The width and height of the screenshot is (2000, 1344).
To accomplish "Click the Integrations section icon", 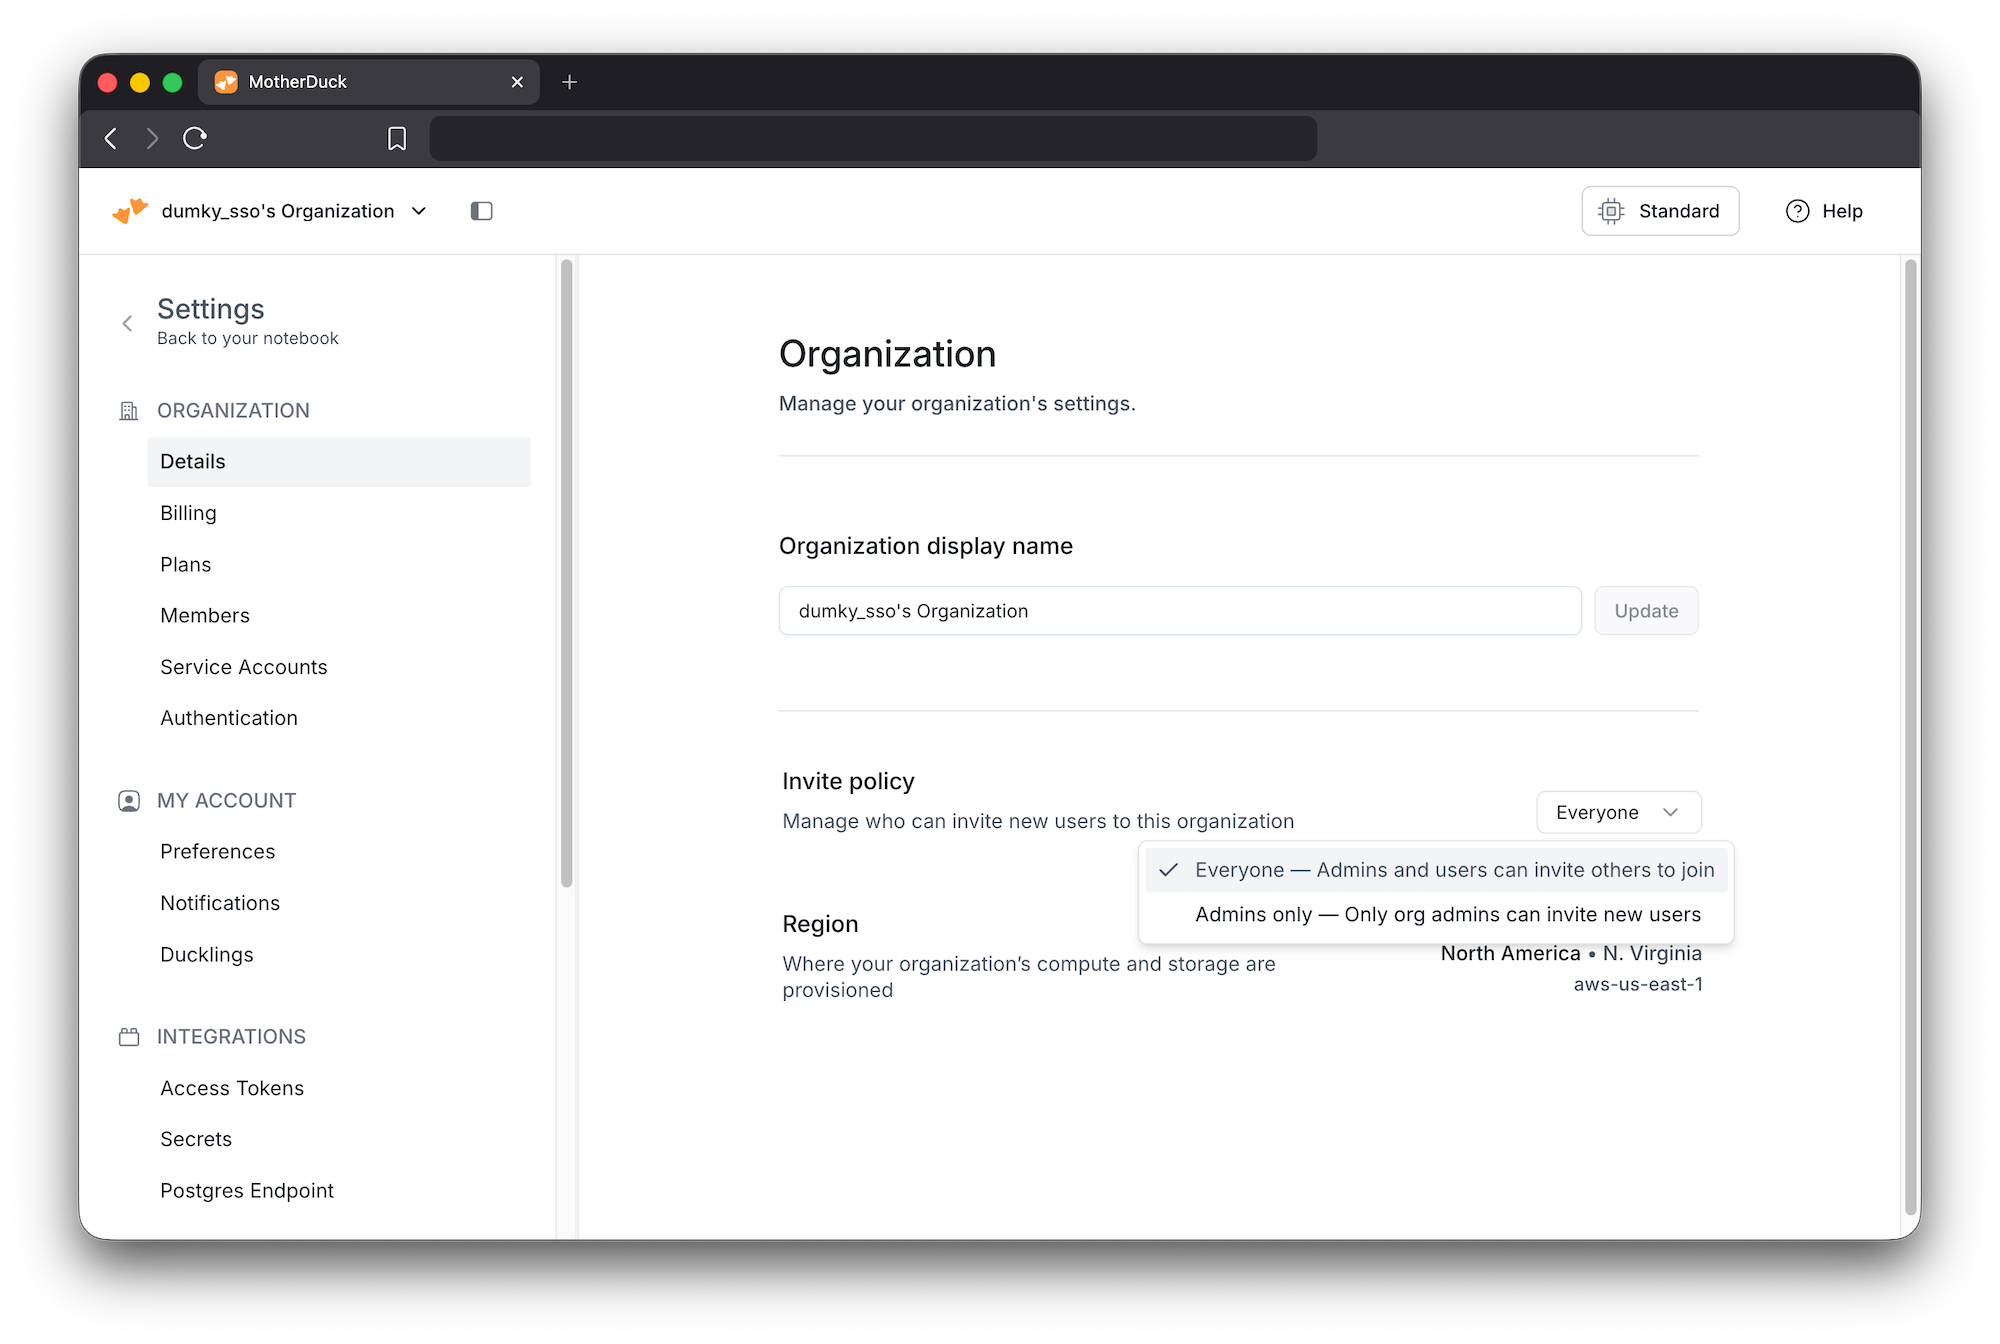I will tap(129, 1037).
